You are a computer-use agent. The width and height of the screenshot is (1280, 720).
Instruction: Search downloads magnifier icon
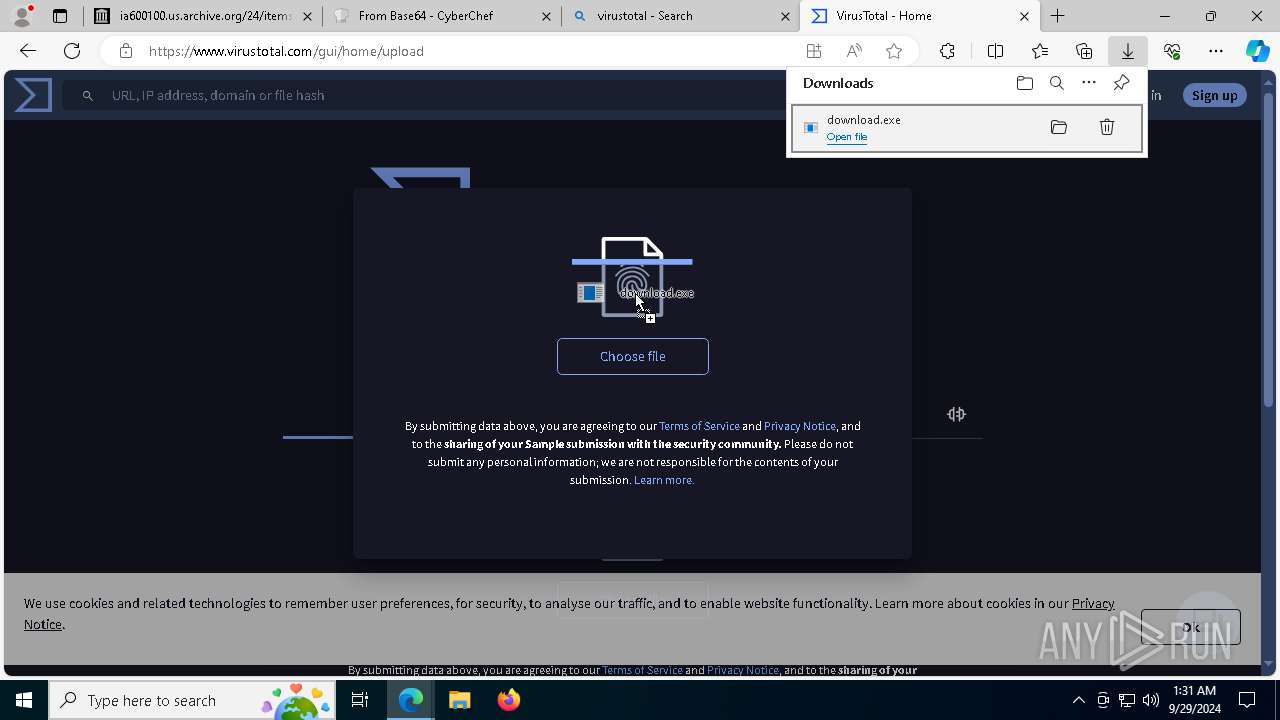pyautogui.click(x=1056, y=83)
